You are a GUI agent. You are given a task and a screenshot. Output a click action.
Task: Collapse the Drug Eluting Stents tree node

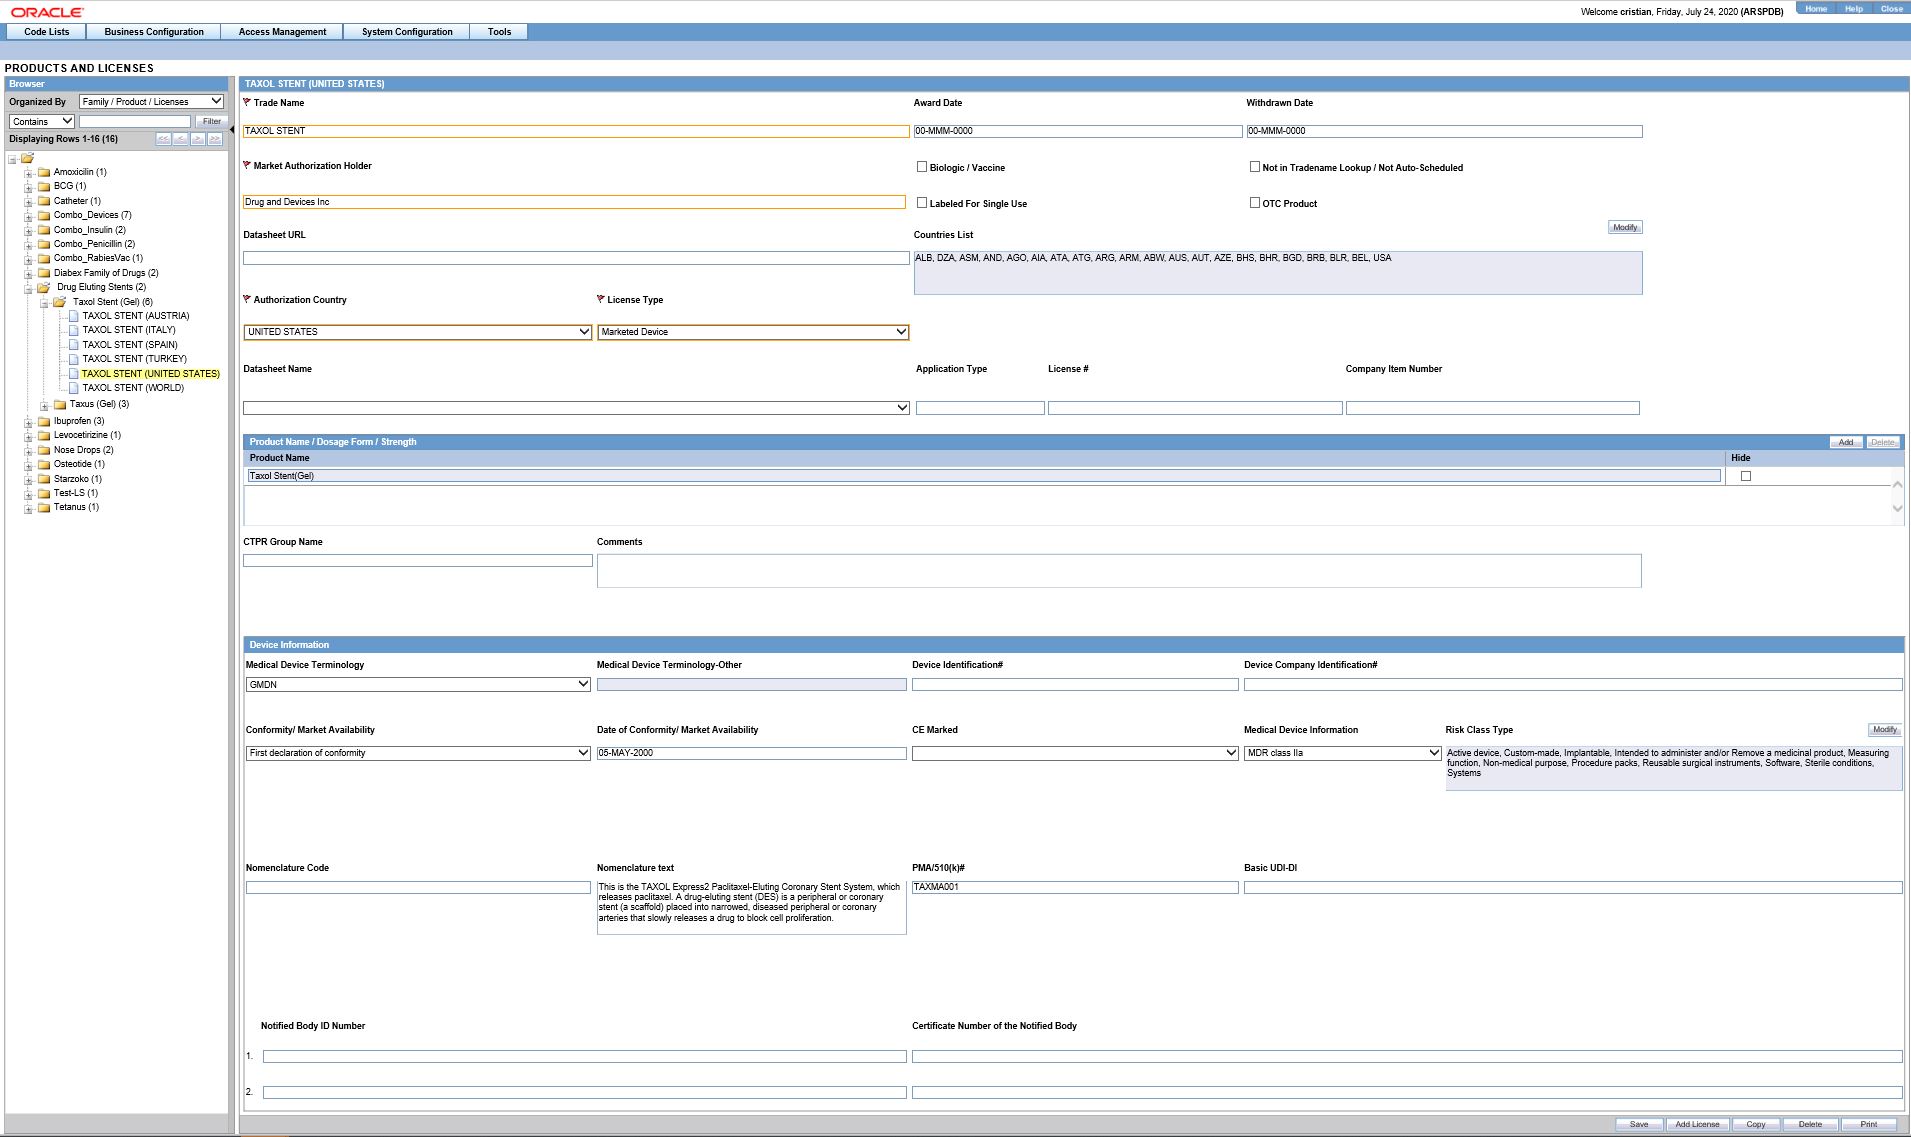pyautogui.click(x=29, y=289)
